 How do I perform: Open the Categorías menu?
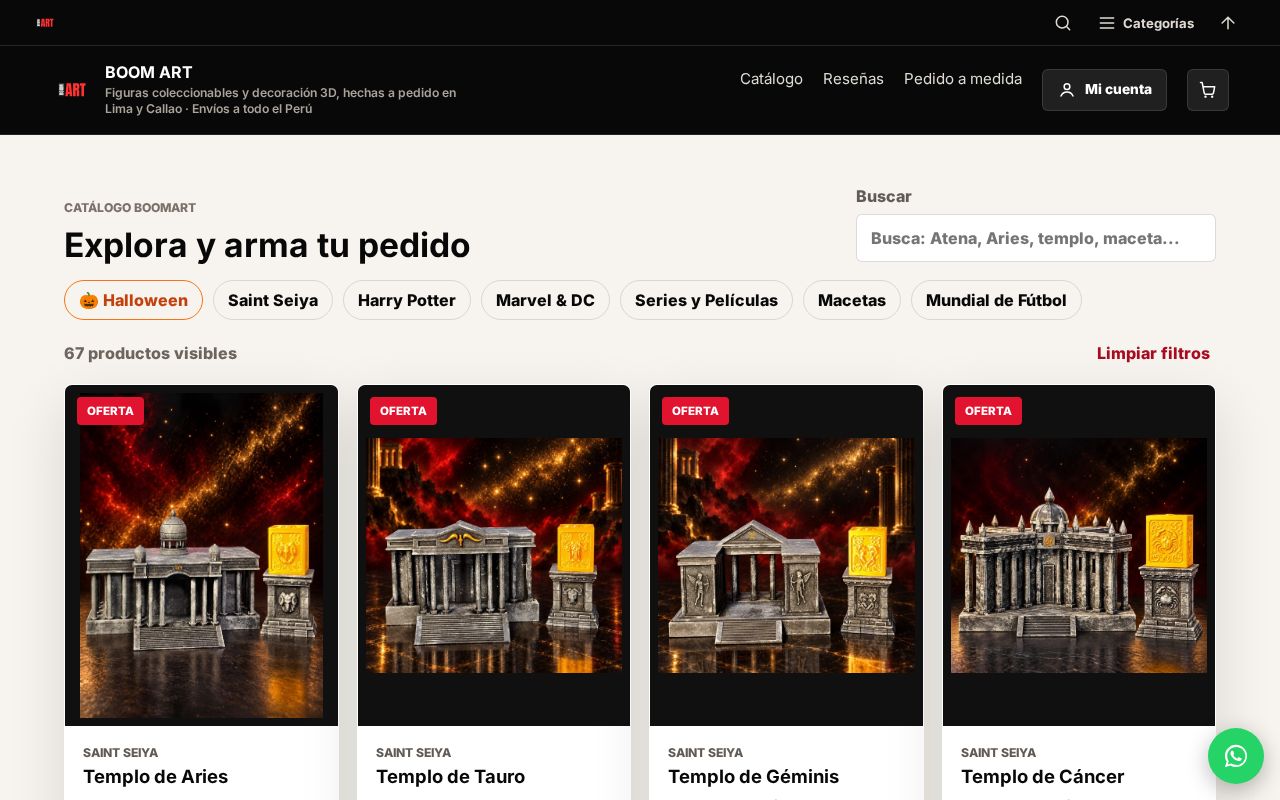point(1146,23)
